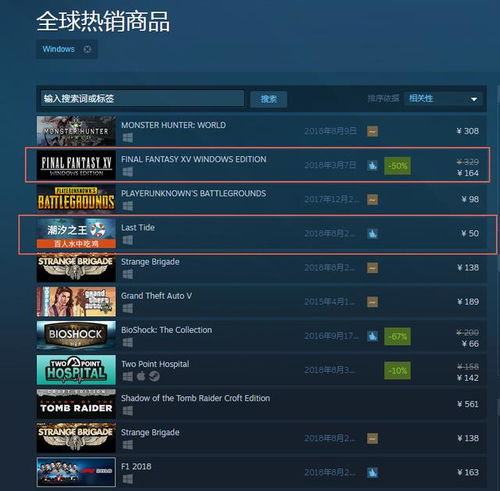Click F1 2018 positive review icon
This screenshot has width=500, height=491.
372,472
